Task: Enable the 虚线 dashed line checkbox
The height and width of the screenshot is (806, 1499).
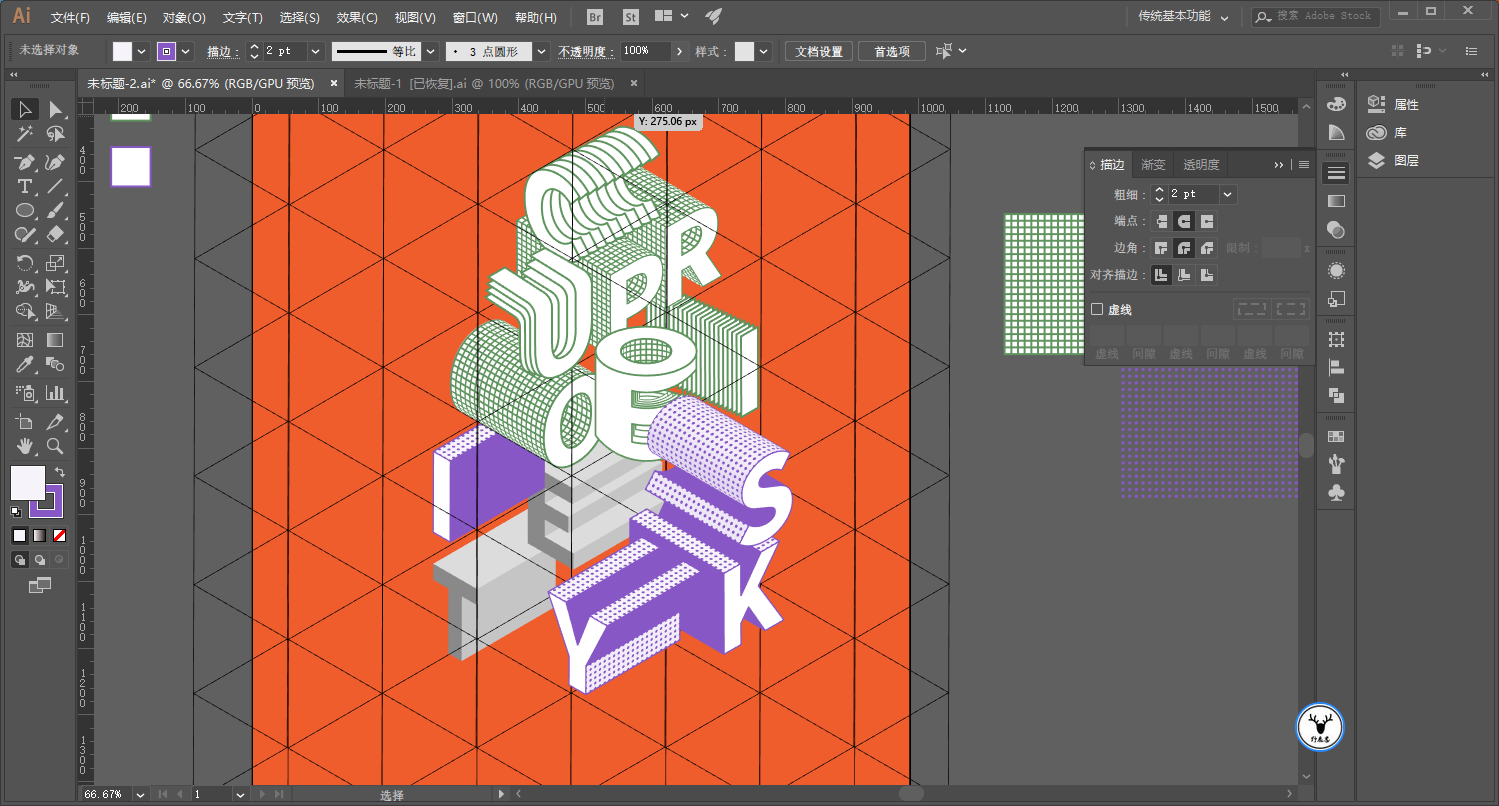Action: [x=1097, y=310]
